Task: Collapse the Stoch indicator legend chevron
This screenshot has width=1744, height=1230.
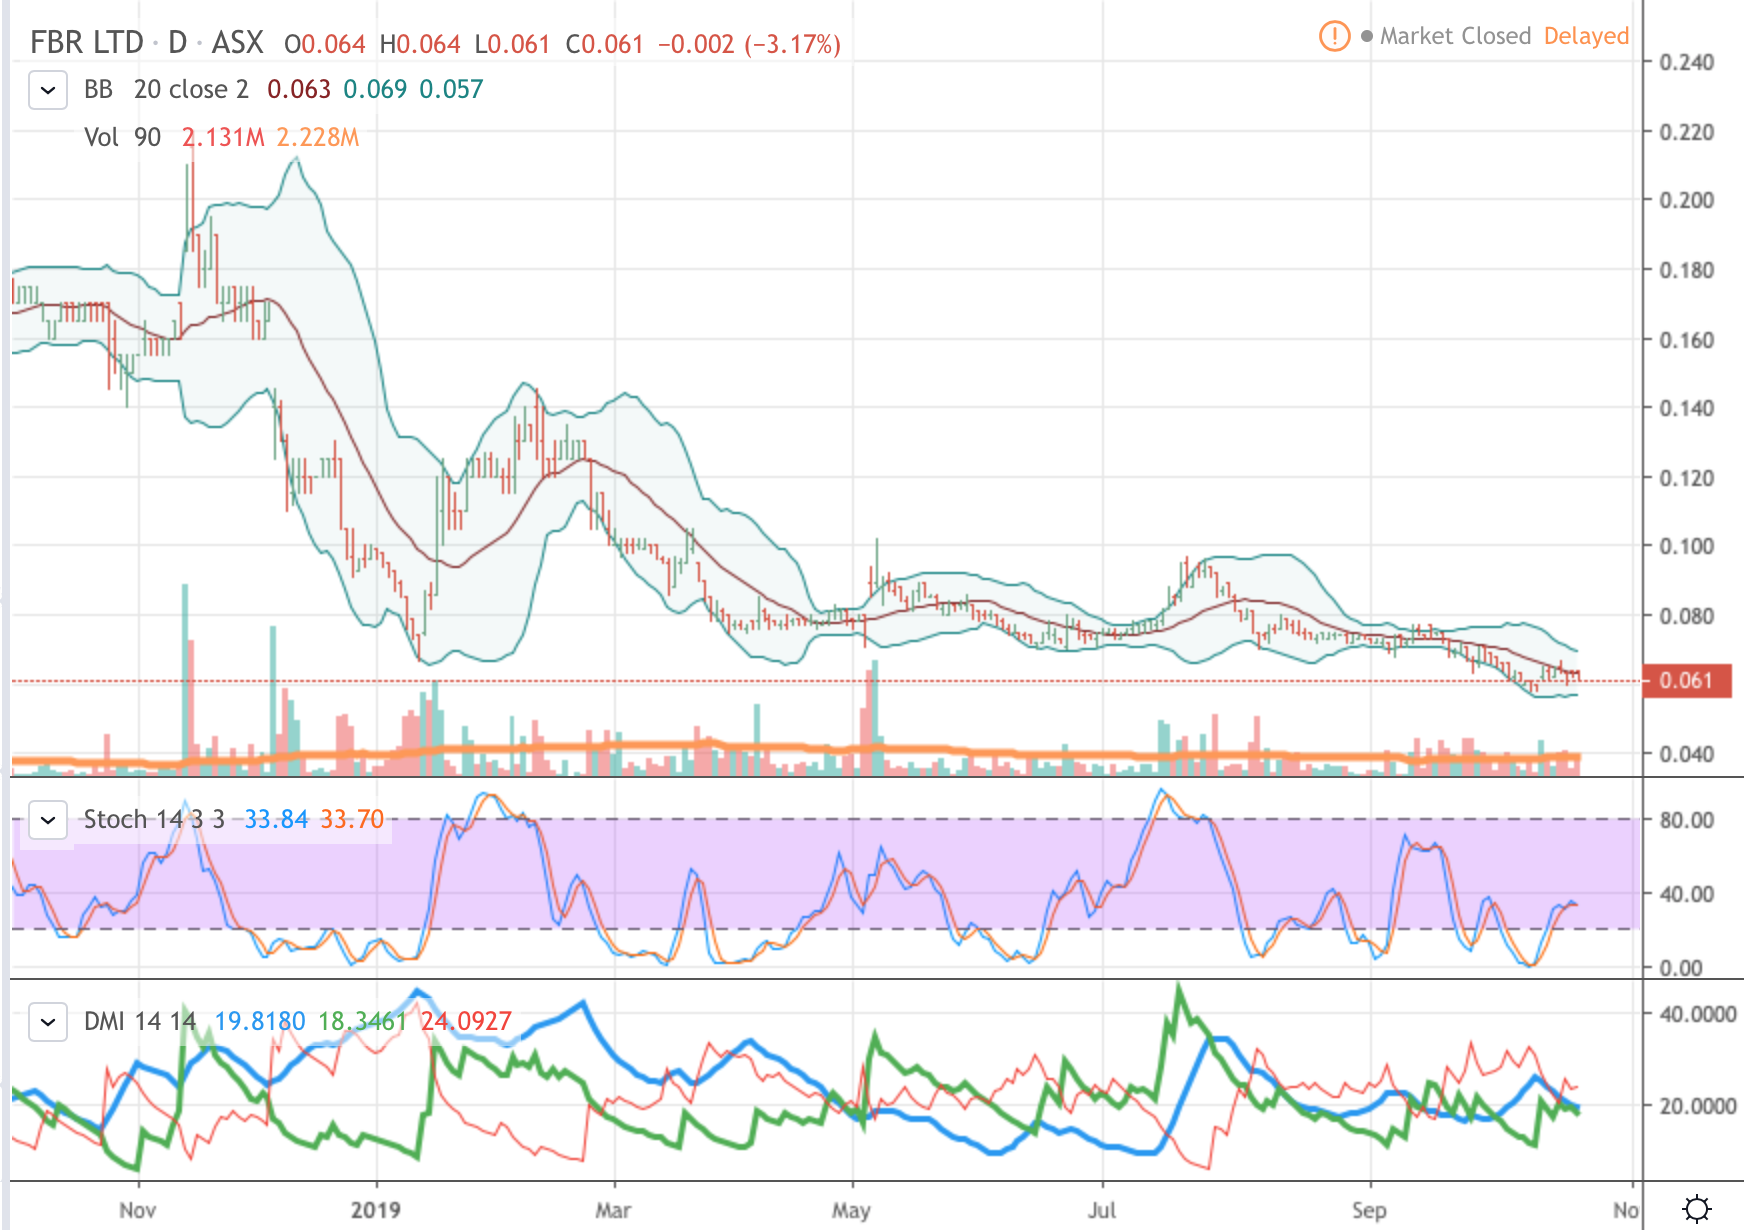Action: coord(47,820)
